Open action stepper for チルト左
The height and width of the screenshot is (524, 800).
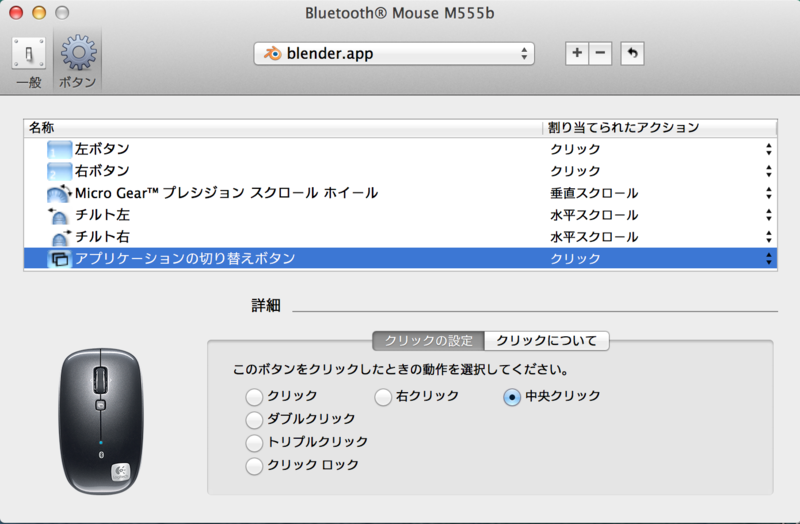pyautogui.click(x=768, y=215)
